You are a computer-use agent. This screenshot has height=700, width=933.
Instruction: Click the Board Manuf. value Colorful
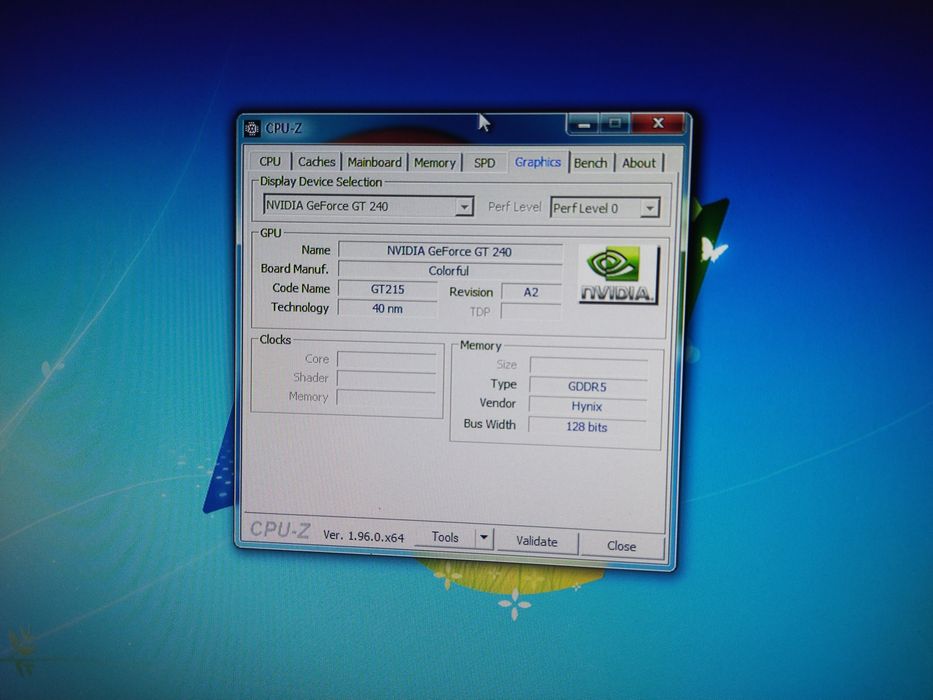tap(450, 270)
